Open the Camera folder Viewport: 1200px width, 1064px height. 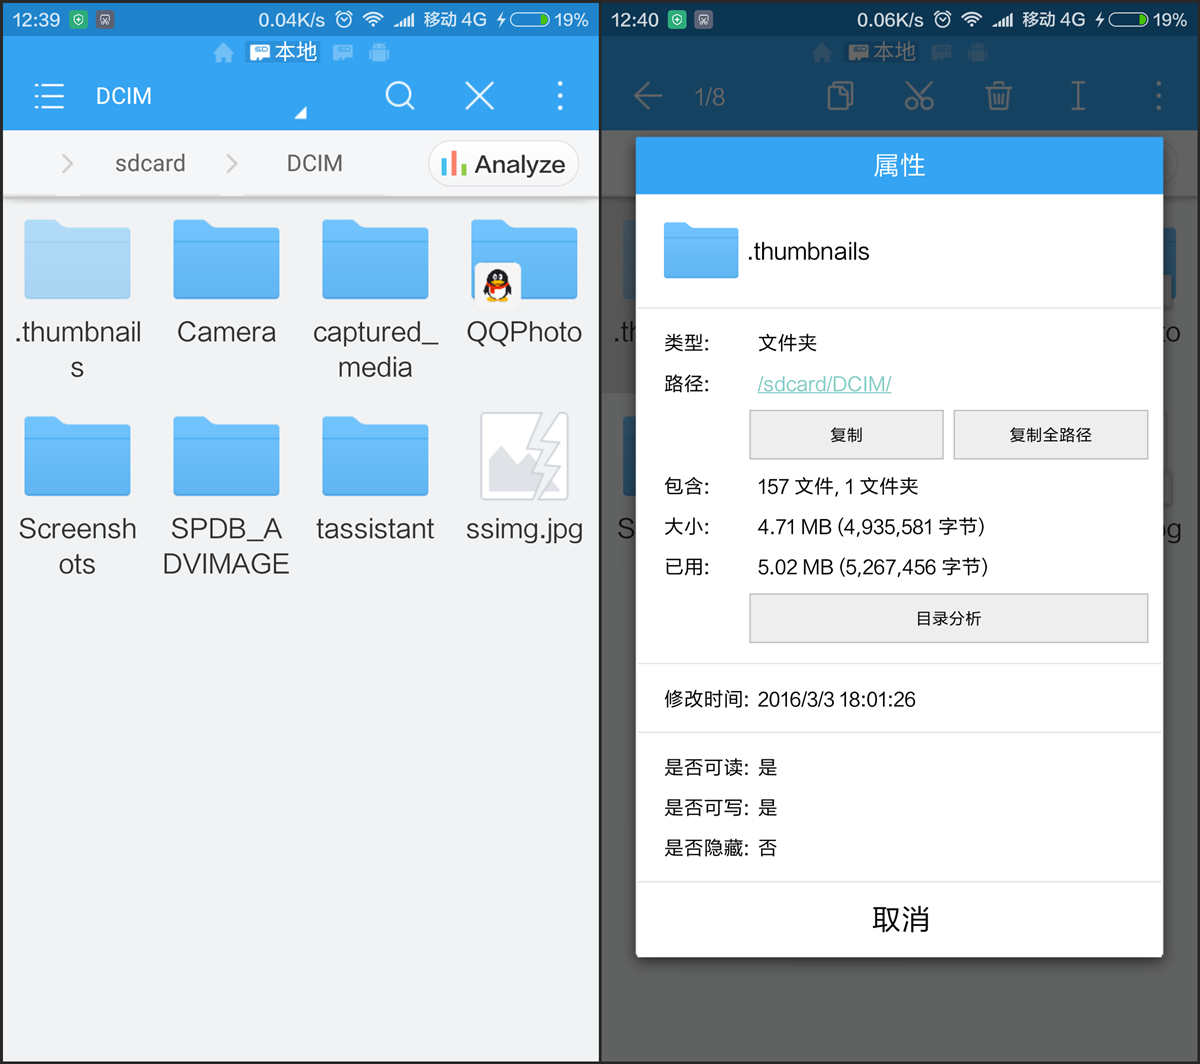(x=226, y=282)
